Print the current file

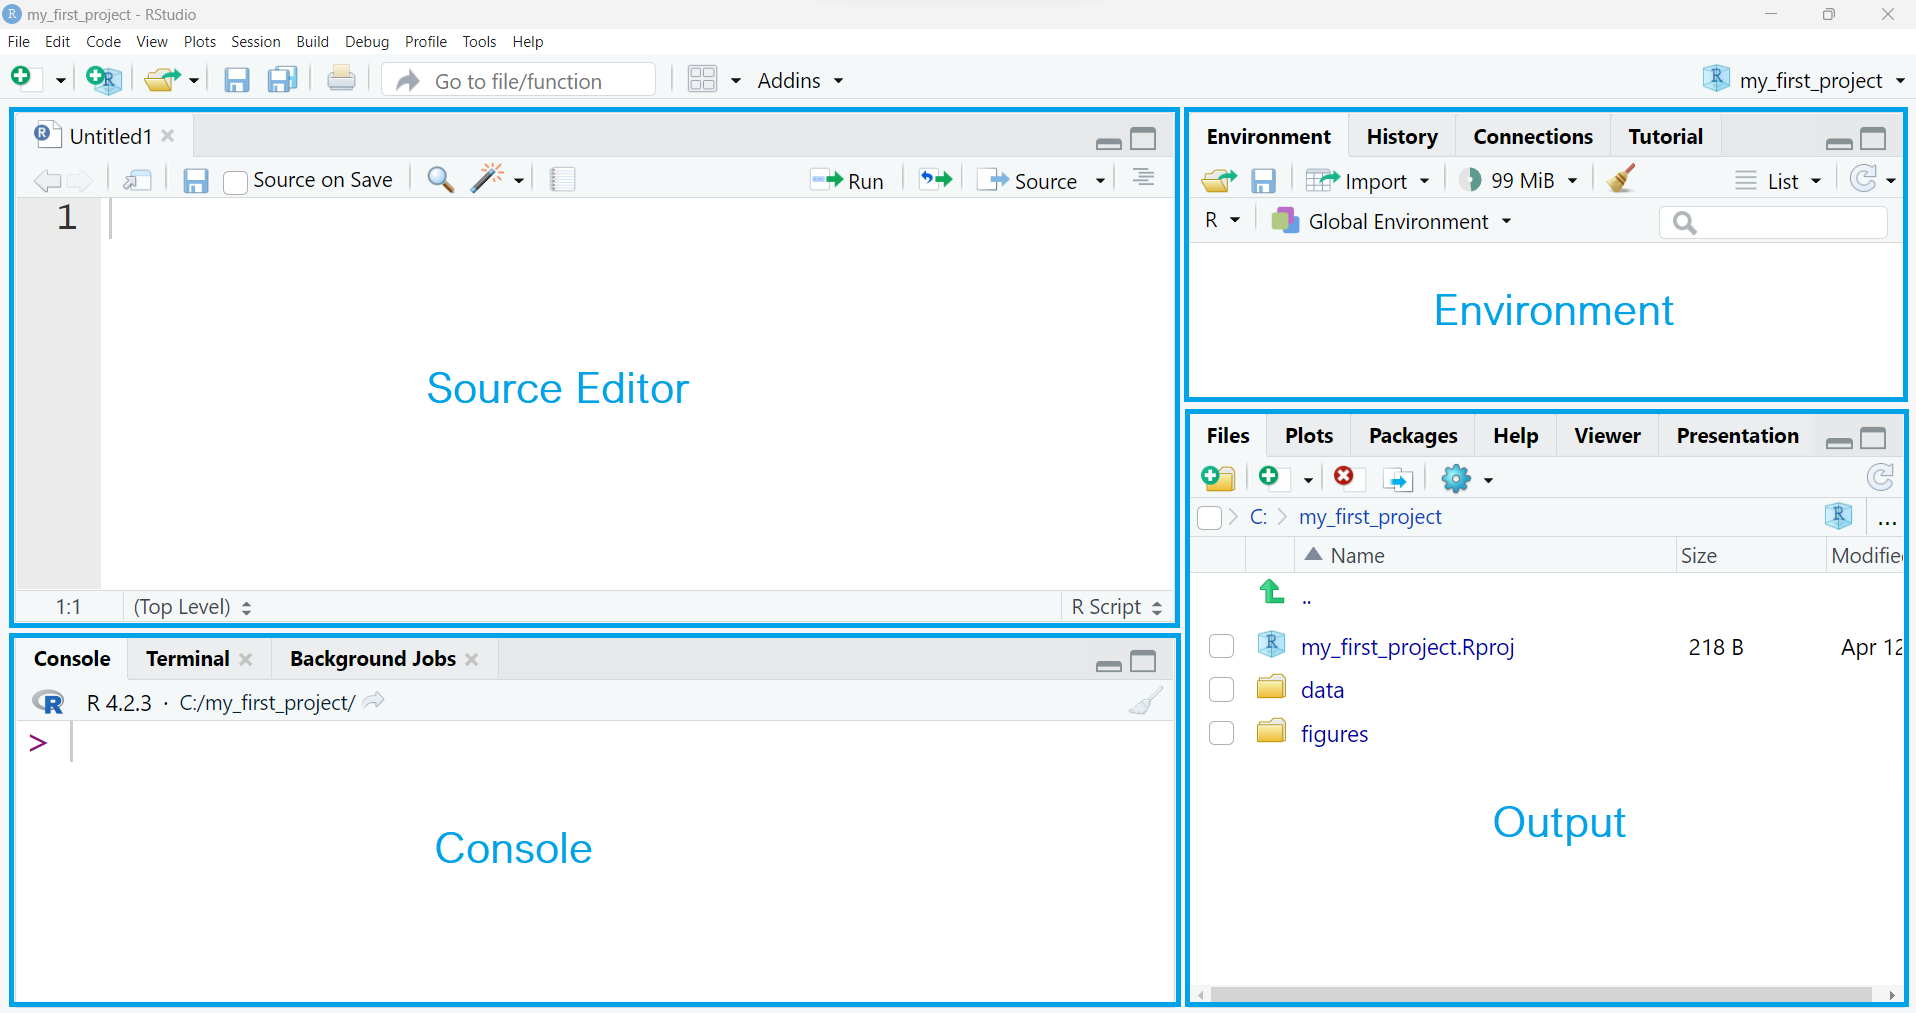click(341, 78)
